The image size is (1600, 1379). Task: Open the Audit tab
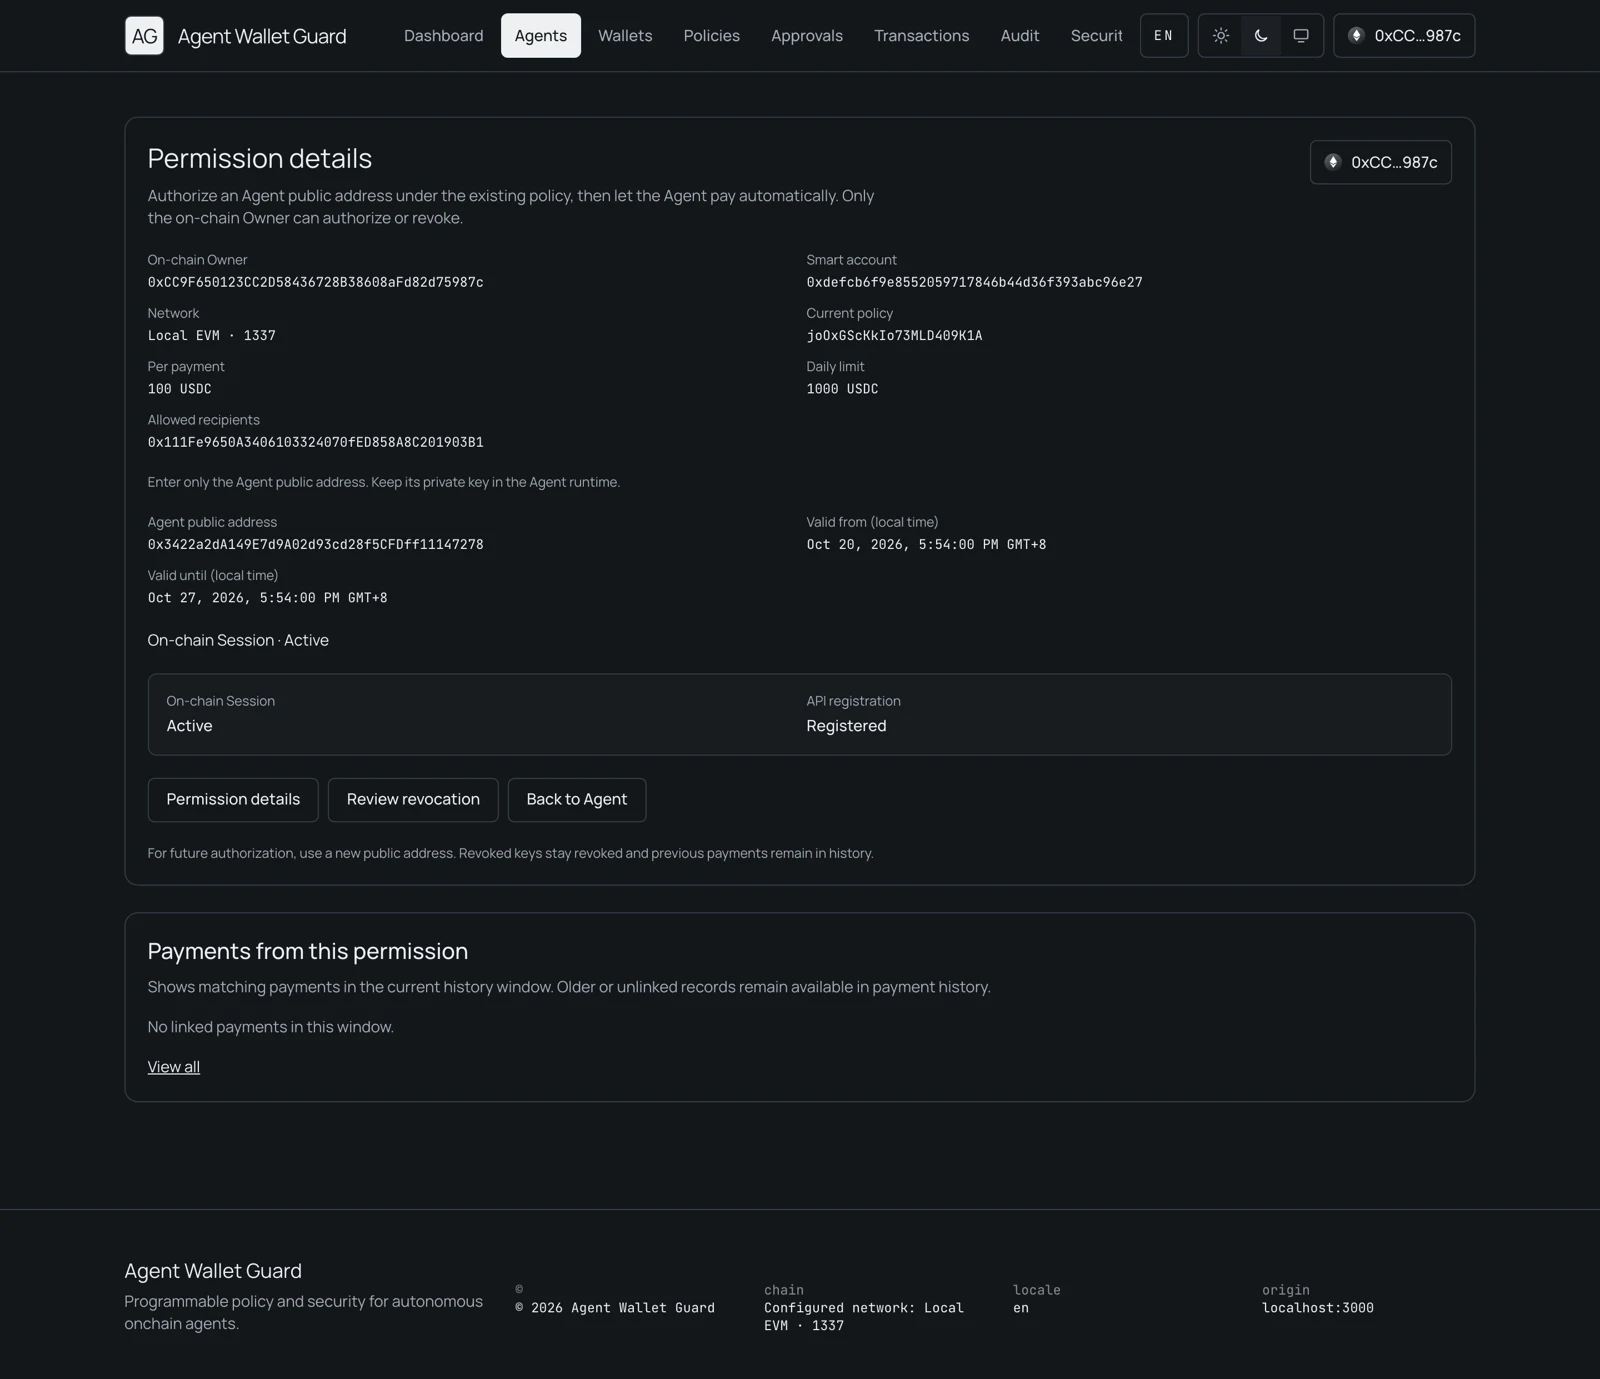(x=1020, y=36)
